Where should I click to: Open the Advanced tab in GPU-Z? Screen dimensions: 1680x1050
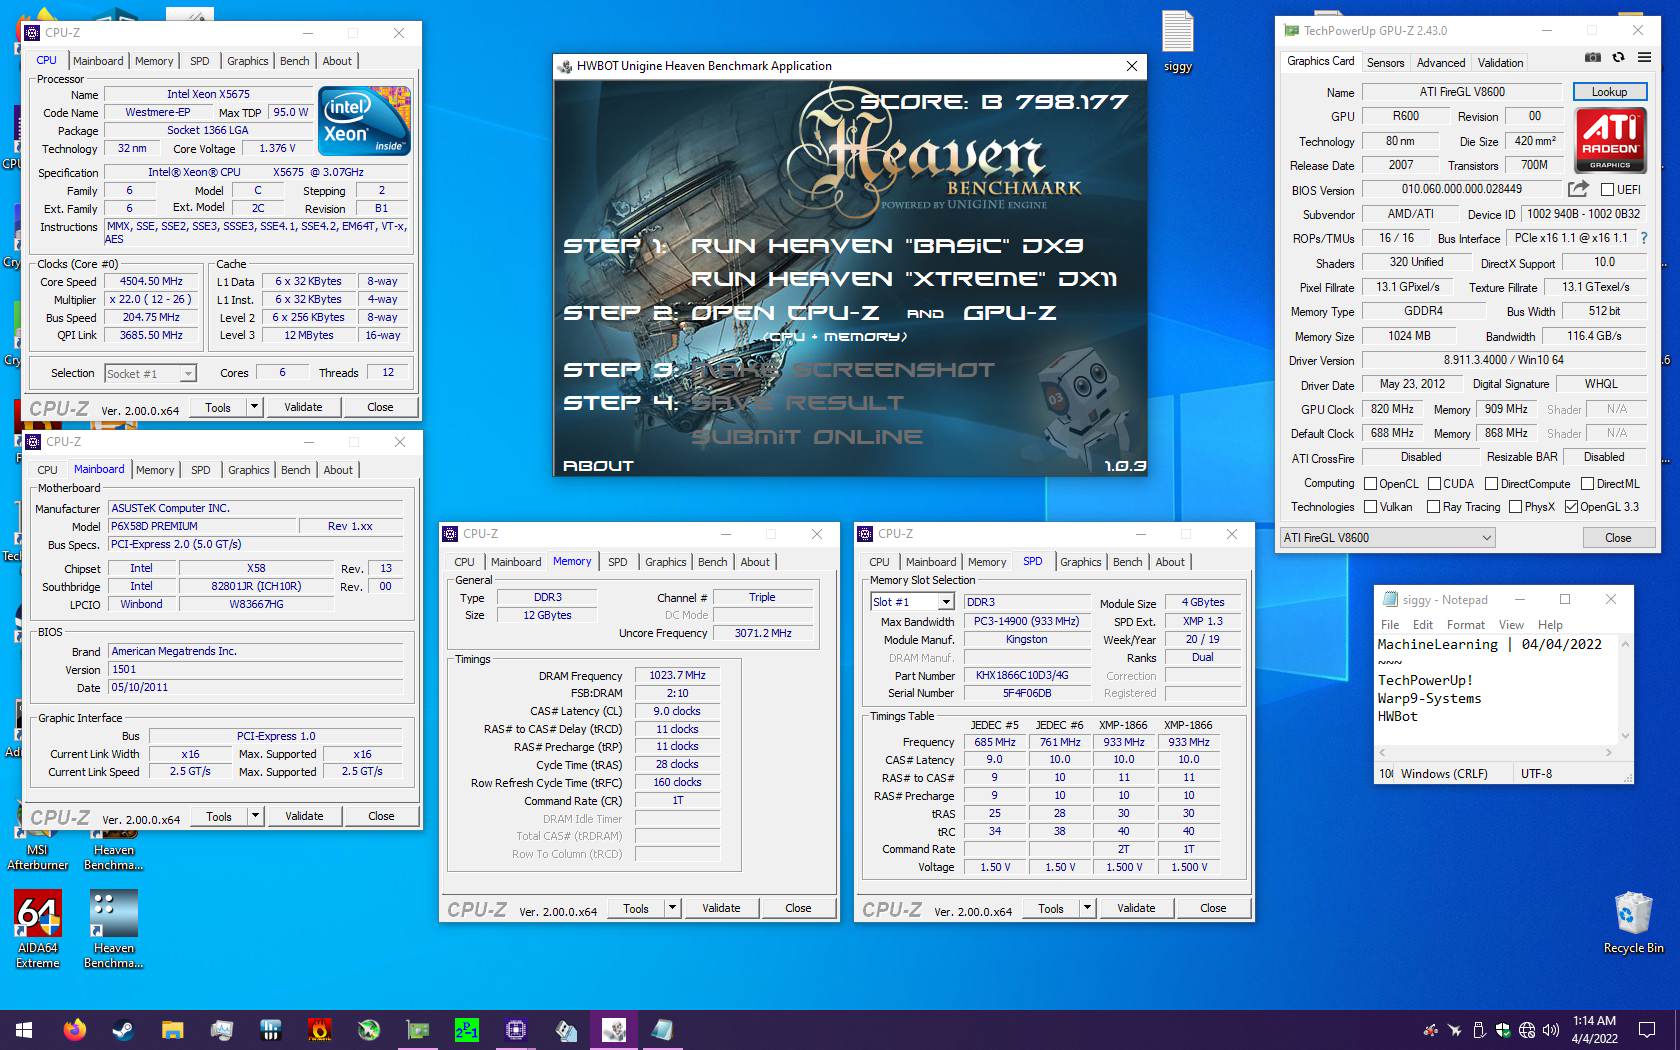(1440, 62)
